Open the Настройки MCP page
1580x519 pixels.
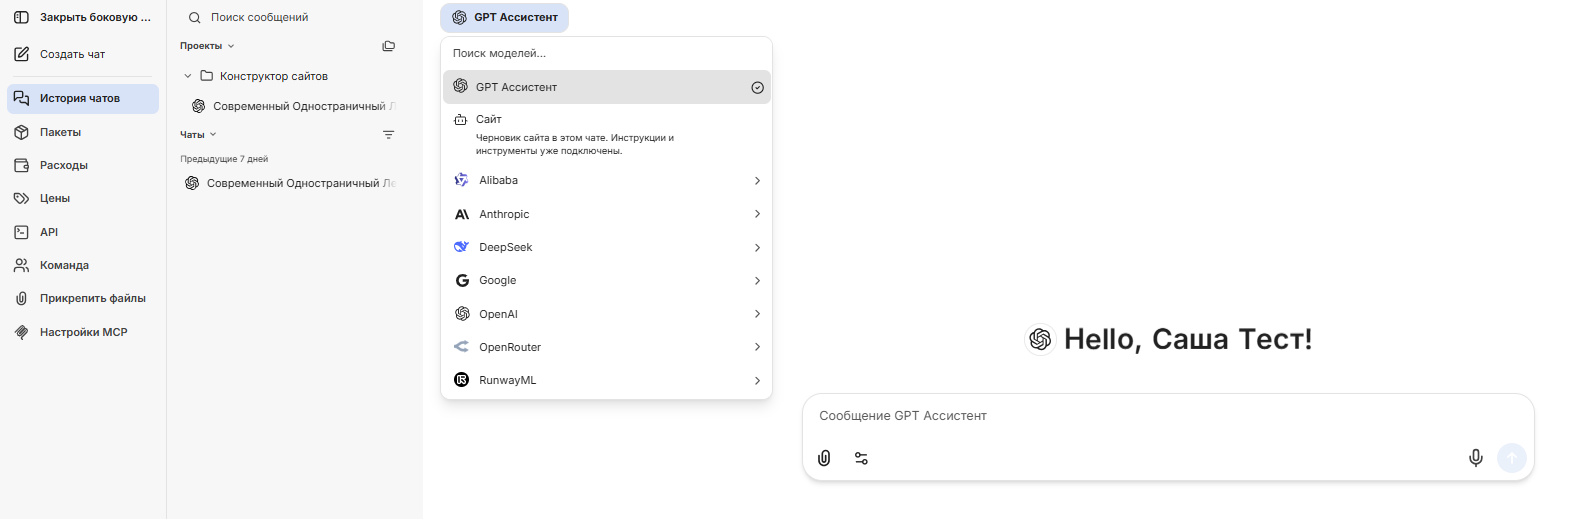(83, 332)
